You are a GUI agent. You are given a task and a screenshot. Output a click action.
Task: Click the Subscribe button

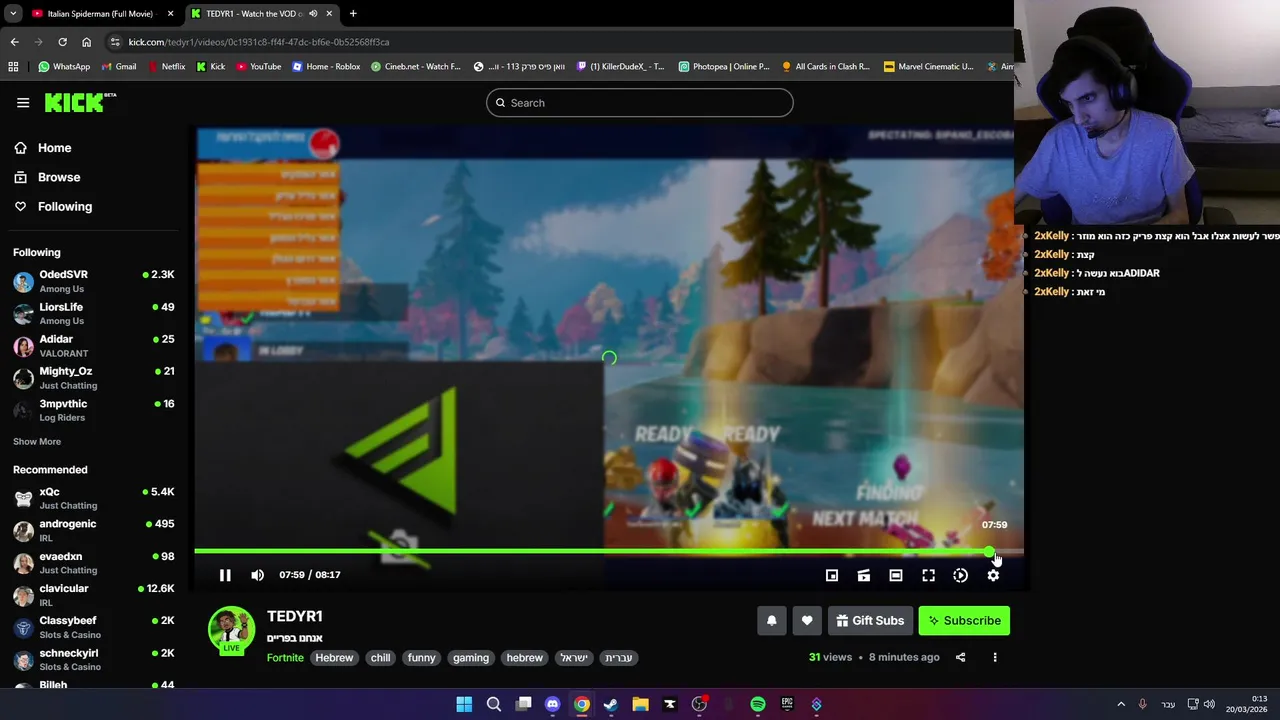(x=964, y=621)
